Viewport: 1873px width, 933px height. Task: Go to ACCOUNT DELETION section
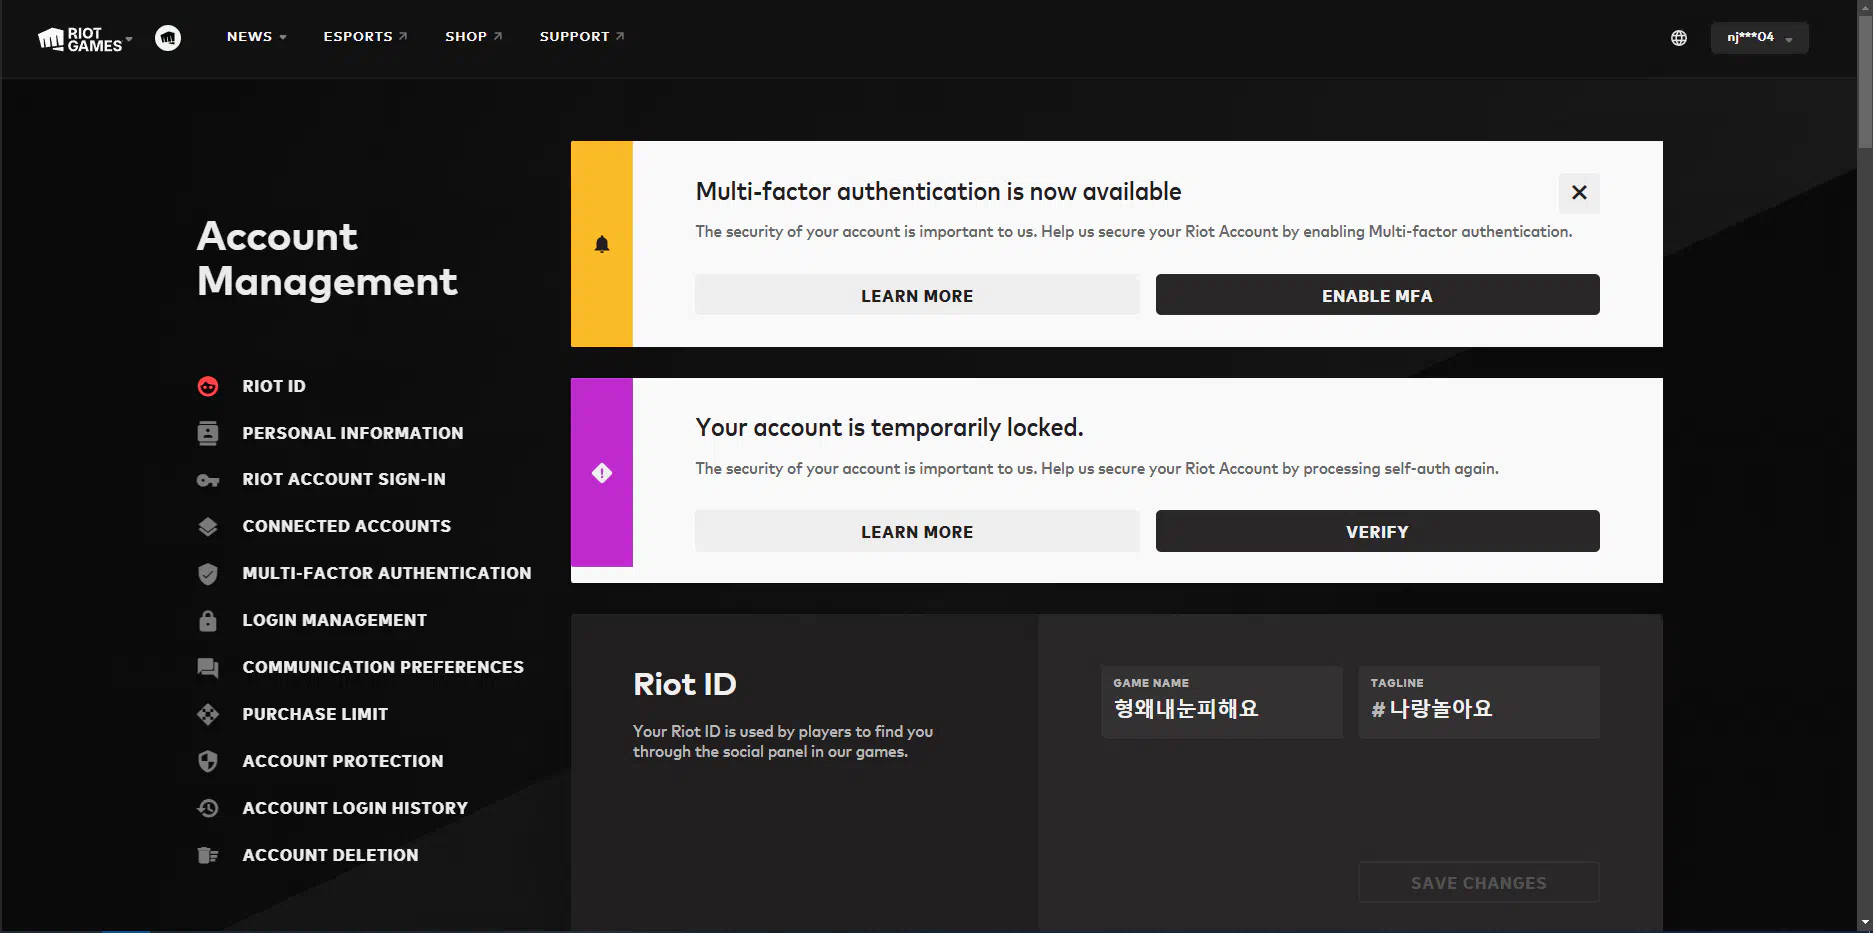[x=331, y=856]
